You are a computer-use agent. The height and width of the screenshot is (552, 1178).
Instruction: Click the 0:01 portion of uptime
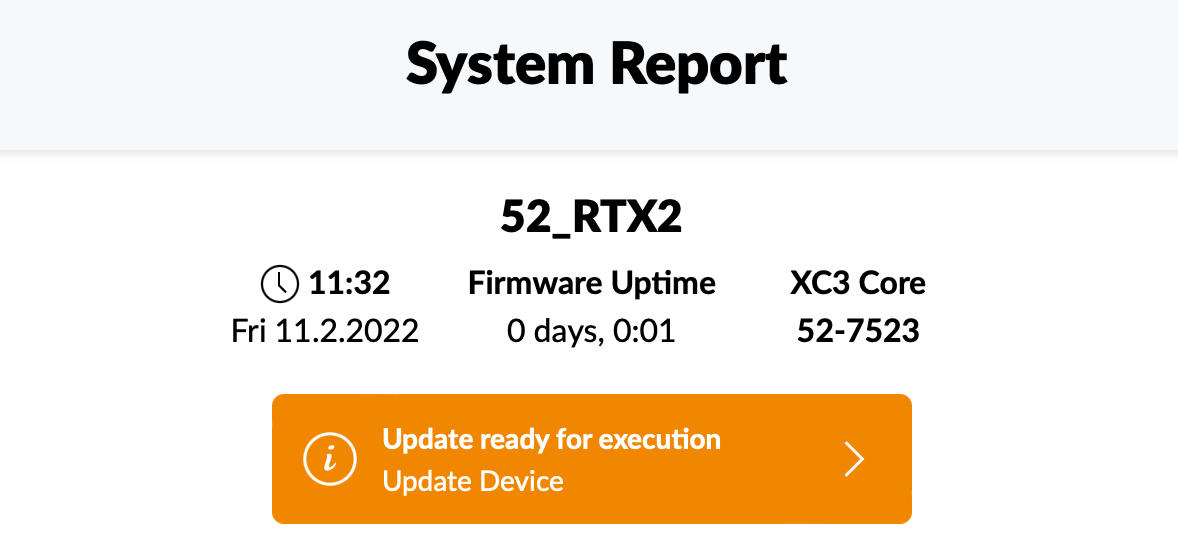click(x=645, y=331)
